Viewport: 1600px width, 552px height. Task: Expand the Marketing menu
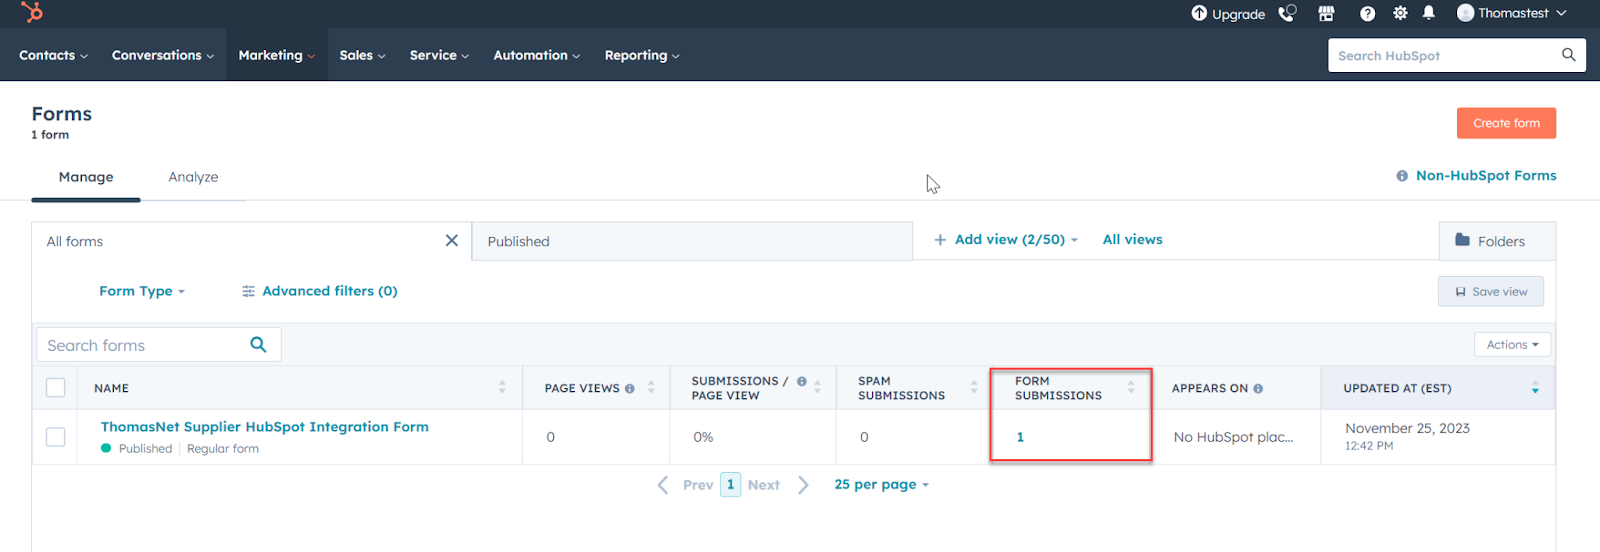tap(277, 55)
